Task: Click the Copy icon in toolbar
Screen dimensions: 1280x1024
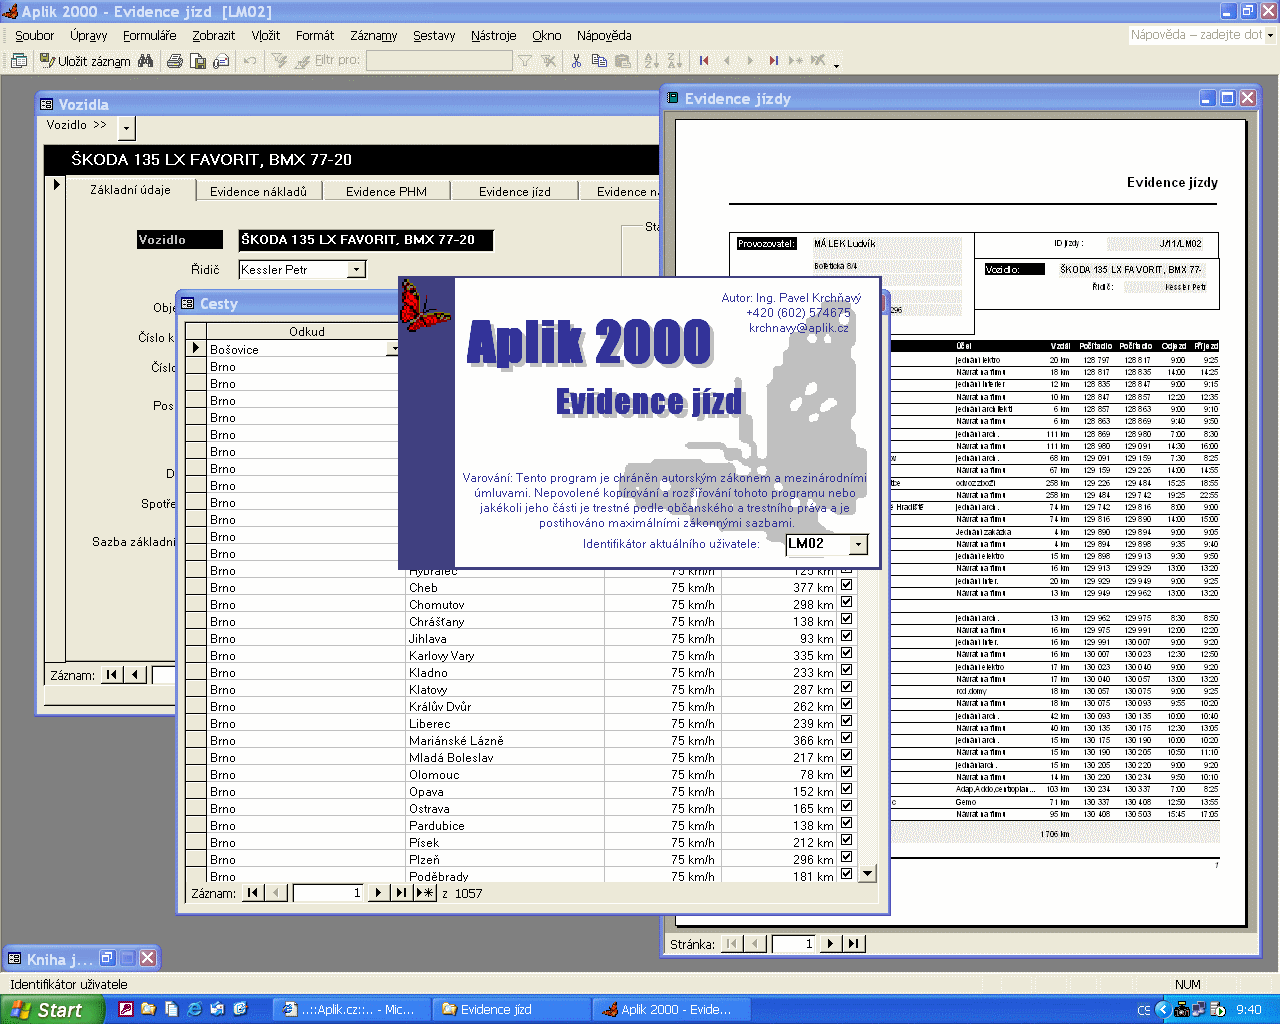Action: coord(599,61)
